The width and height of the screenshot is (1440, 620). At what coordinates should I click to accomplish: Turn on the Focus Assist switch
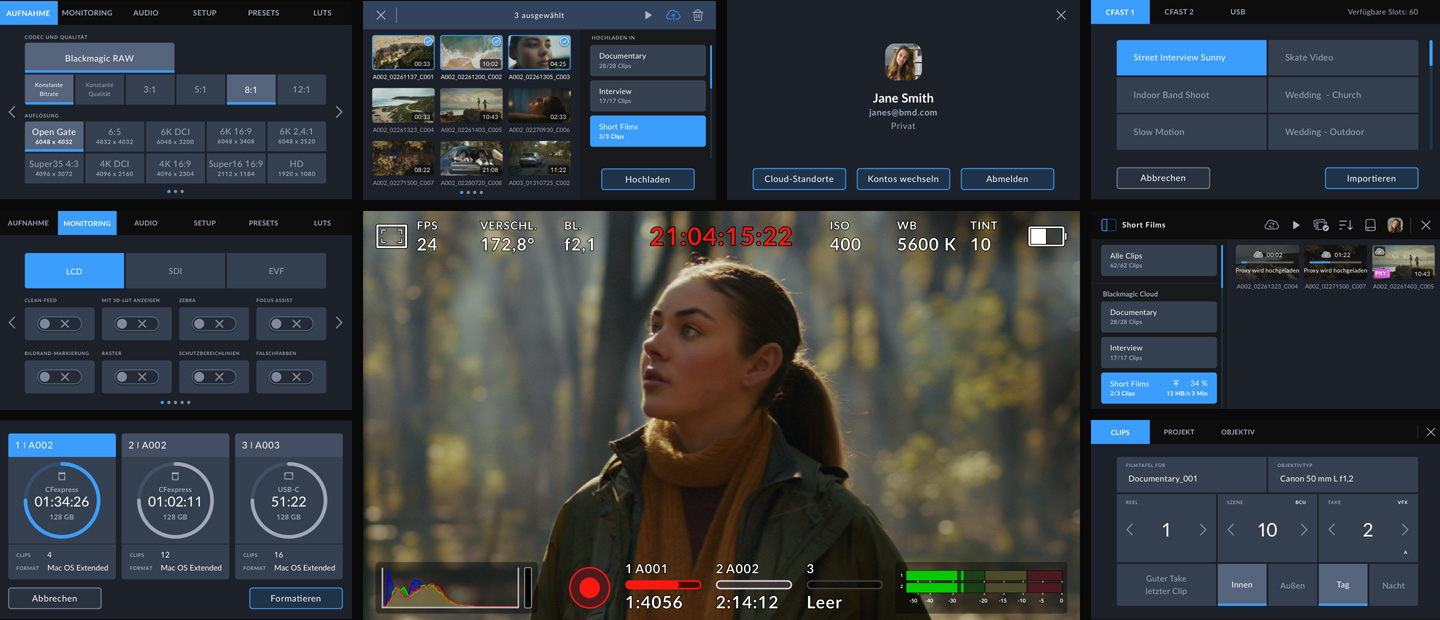point(291,324)
